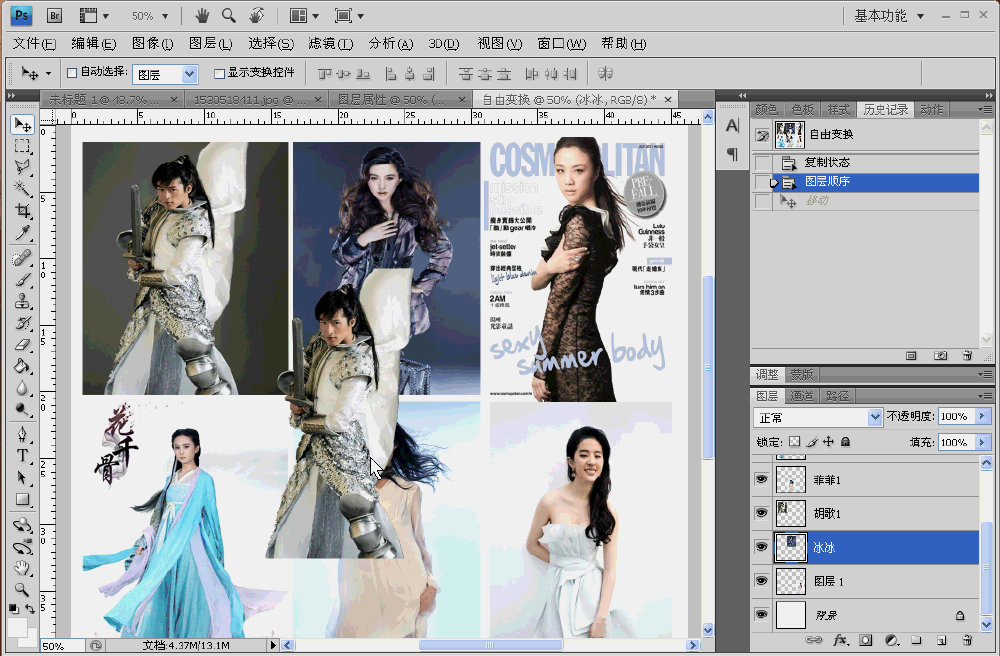This screenshot has height=656, width=1000.
Task: Open the 不透明度 opacity slider arrow
Action: 982,416
